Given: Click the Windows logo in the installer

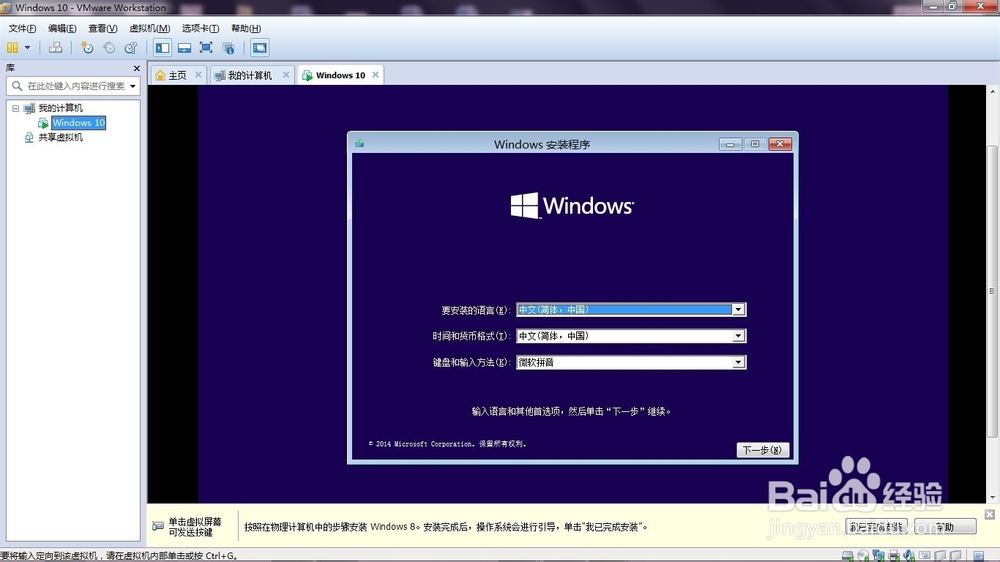Looking at the screenshot, I should point(572,205).
